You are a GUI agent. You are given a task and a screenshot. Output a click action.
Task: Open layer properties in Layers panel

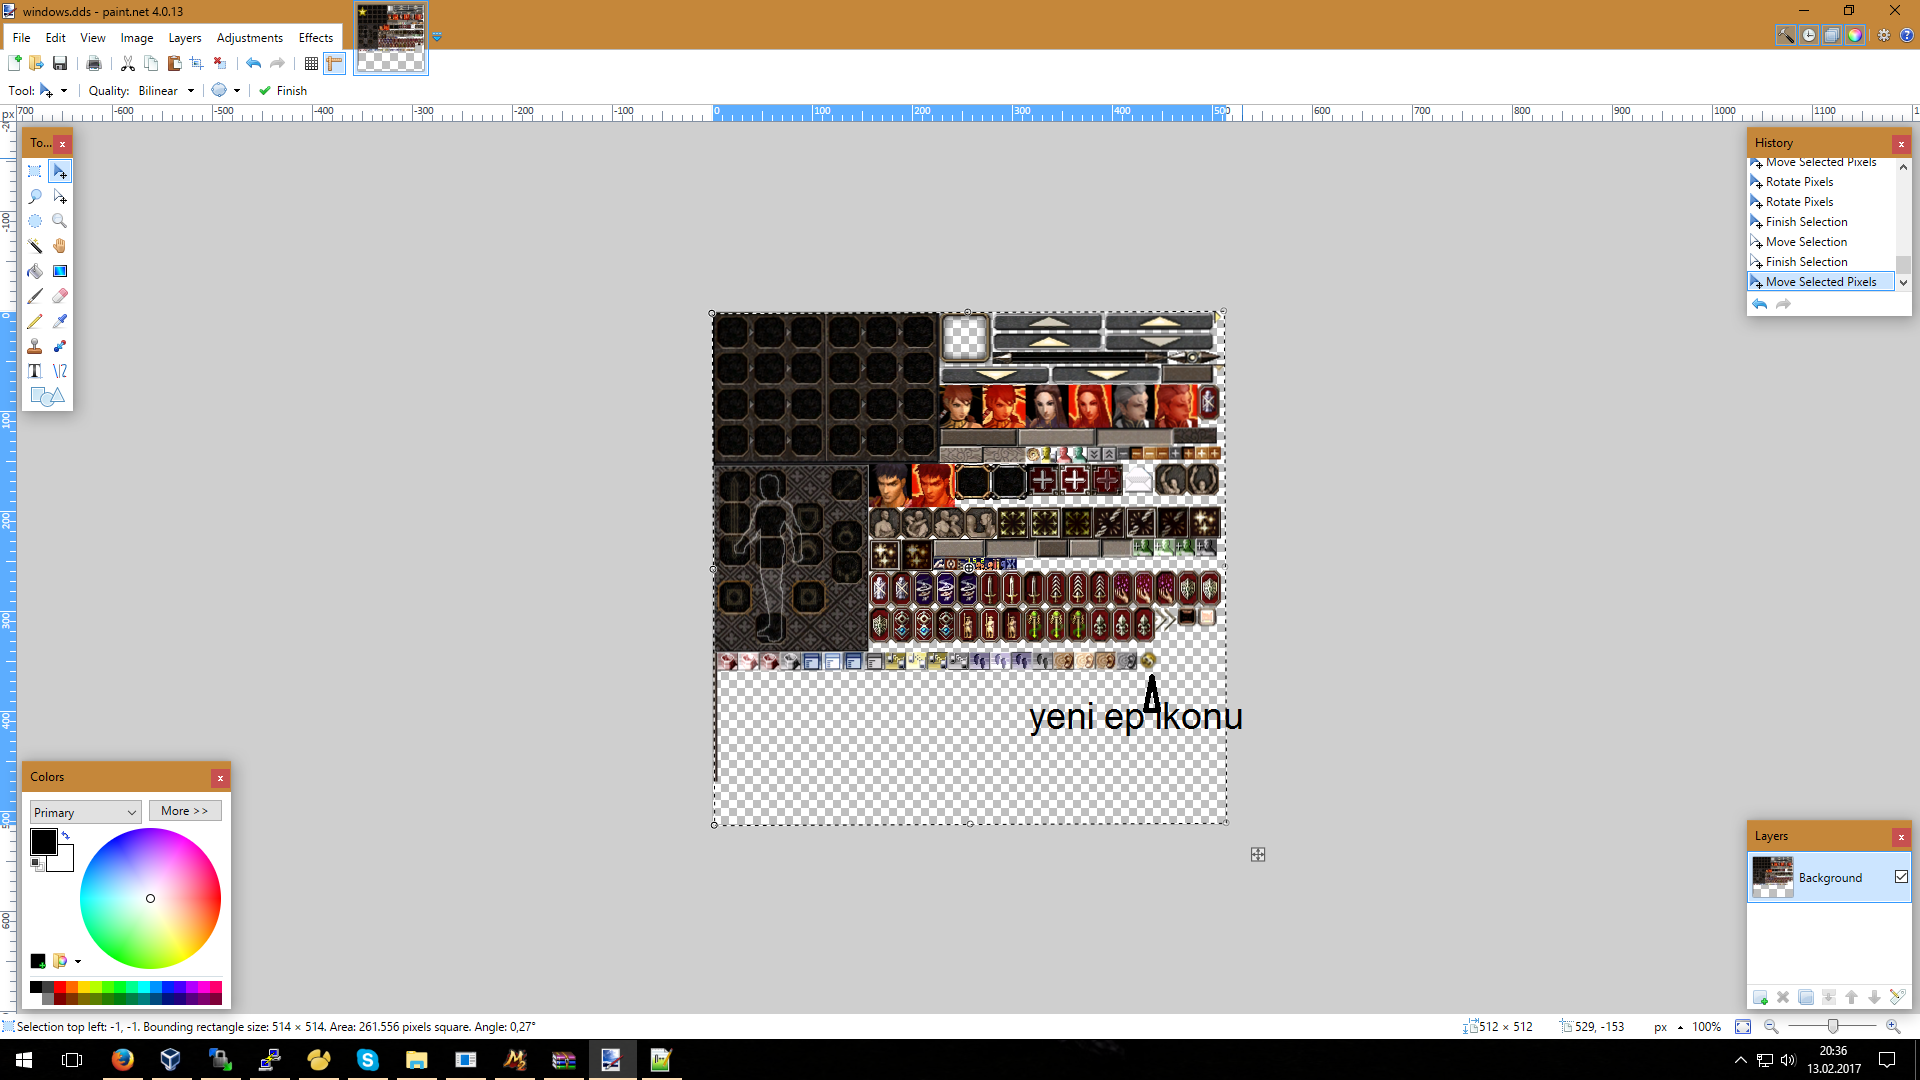click(x=1897, y=997)
